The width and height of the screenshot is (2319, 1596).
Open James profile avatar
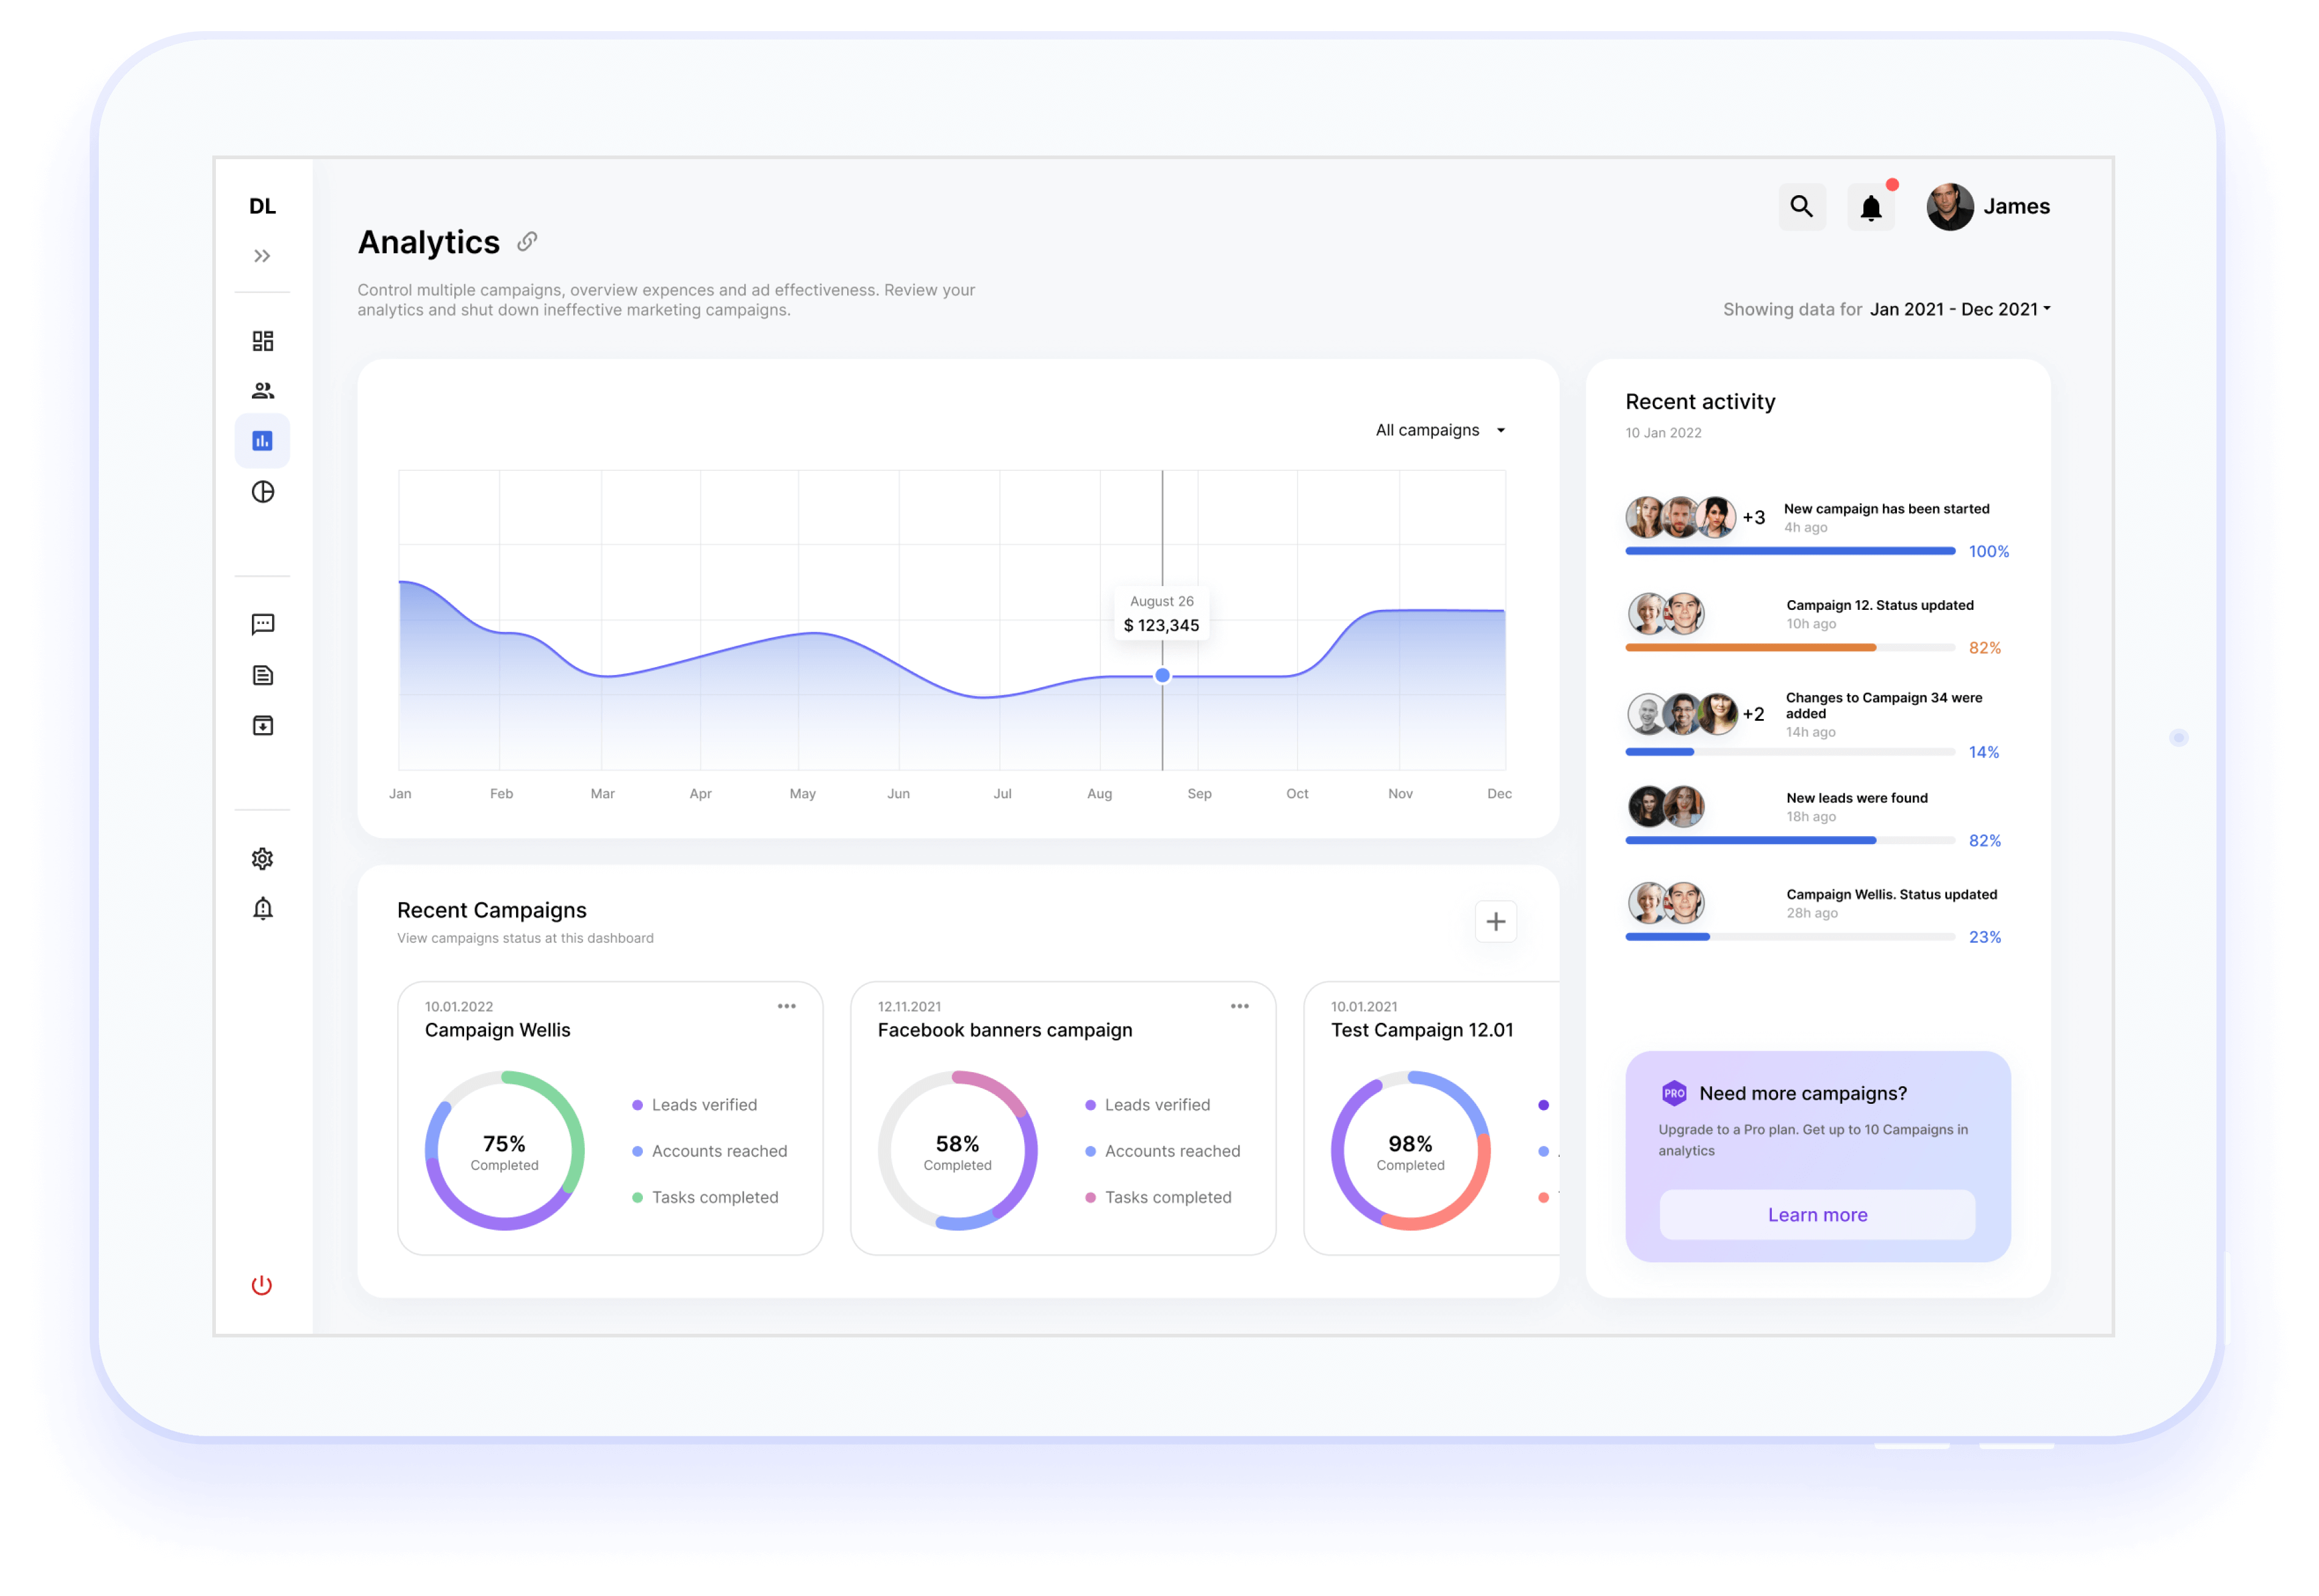1949,207
